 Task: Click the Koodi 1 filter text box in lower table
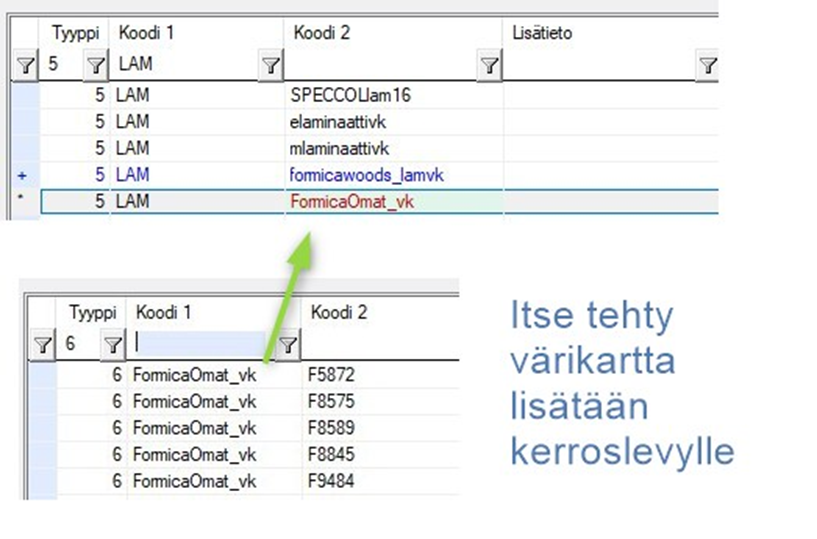tap(200, 345)
